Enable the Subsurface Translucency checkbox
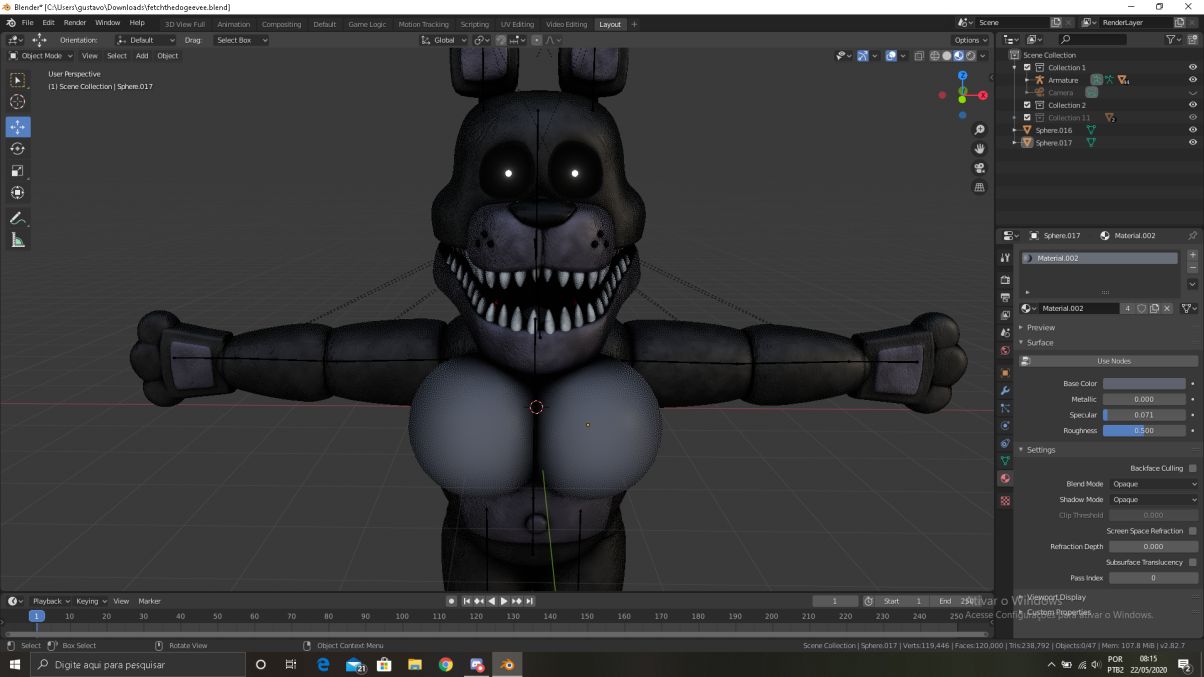Screen dimensions: 1204x677 coord(1193,562)
